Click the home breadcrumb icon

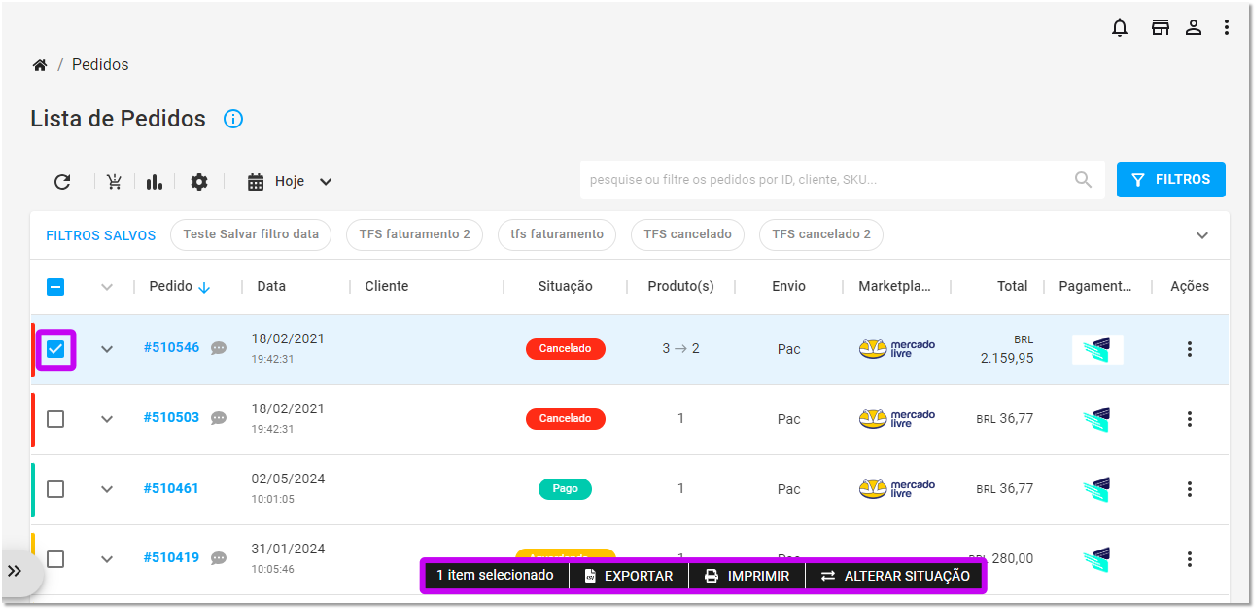click(39, 63)
